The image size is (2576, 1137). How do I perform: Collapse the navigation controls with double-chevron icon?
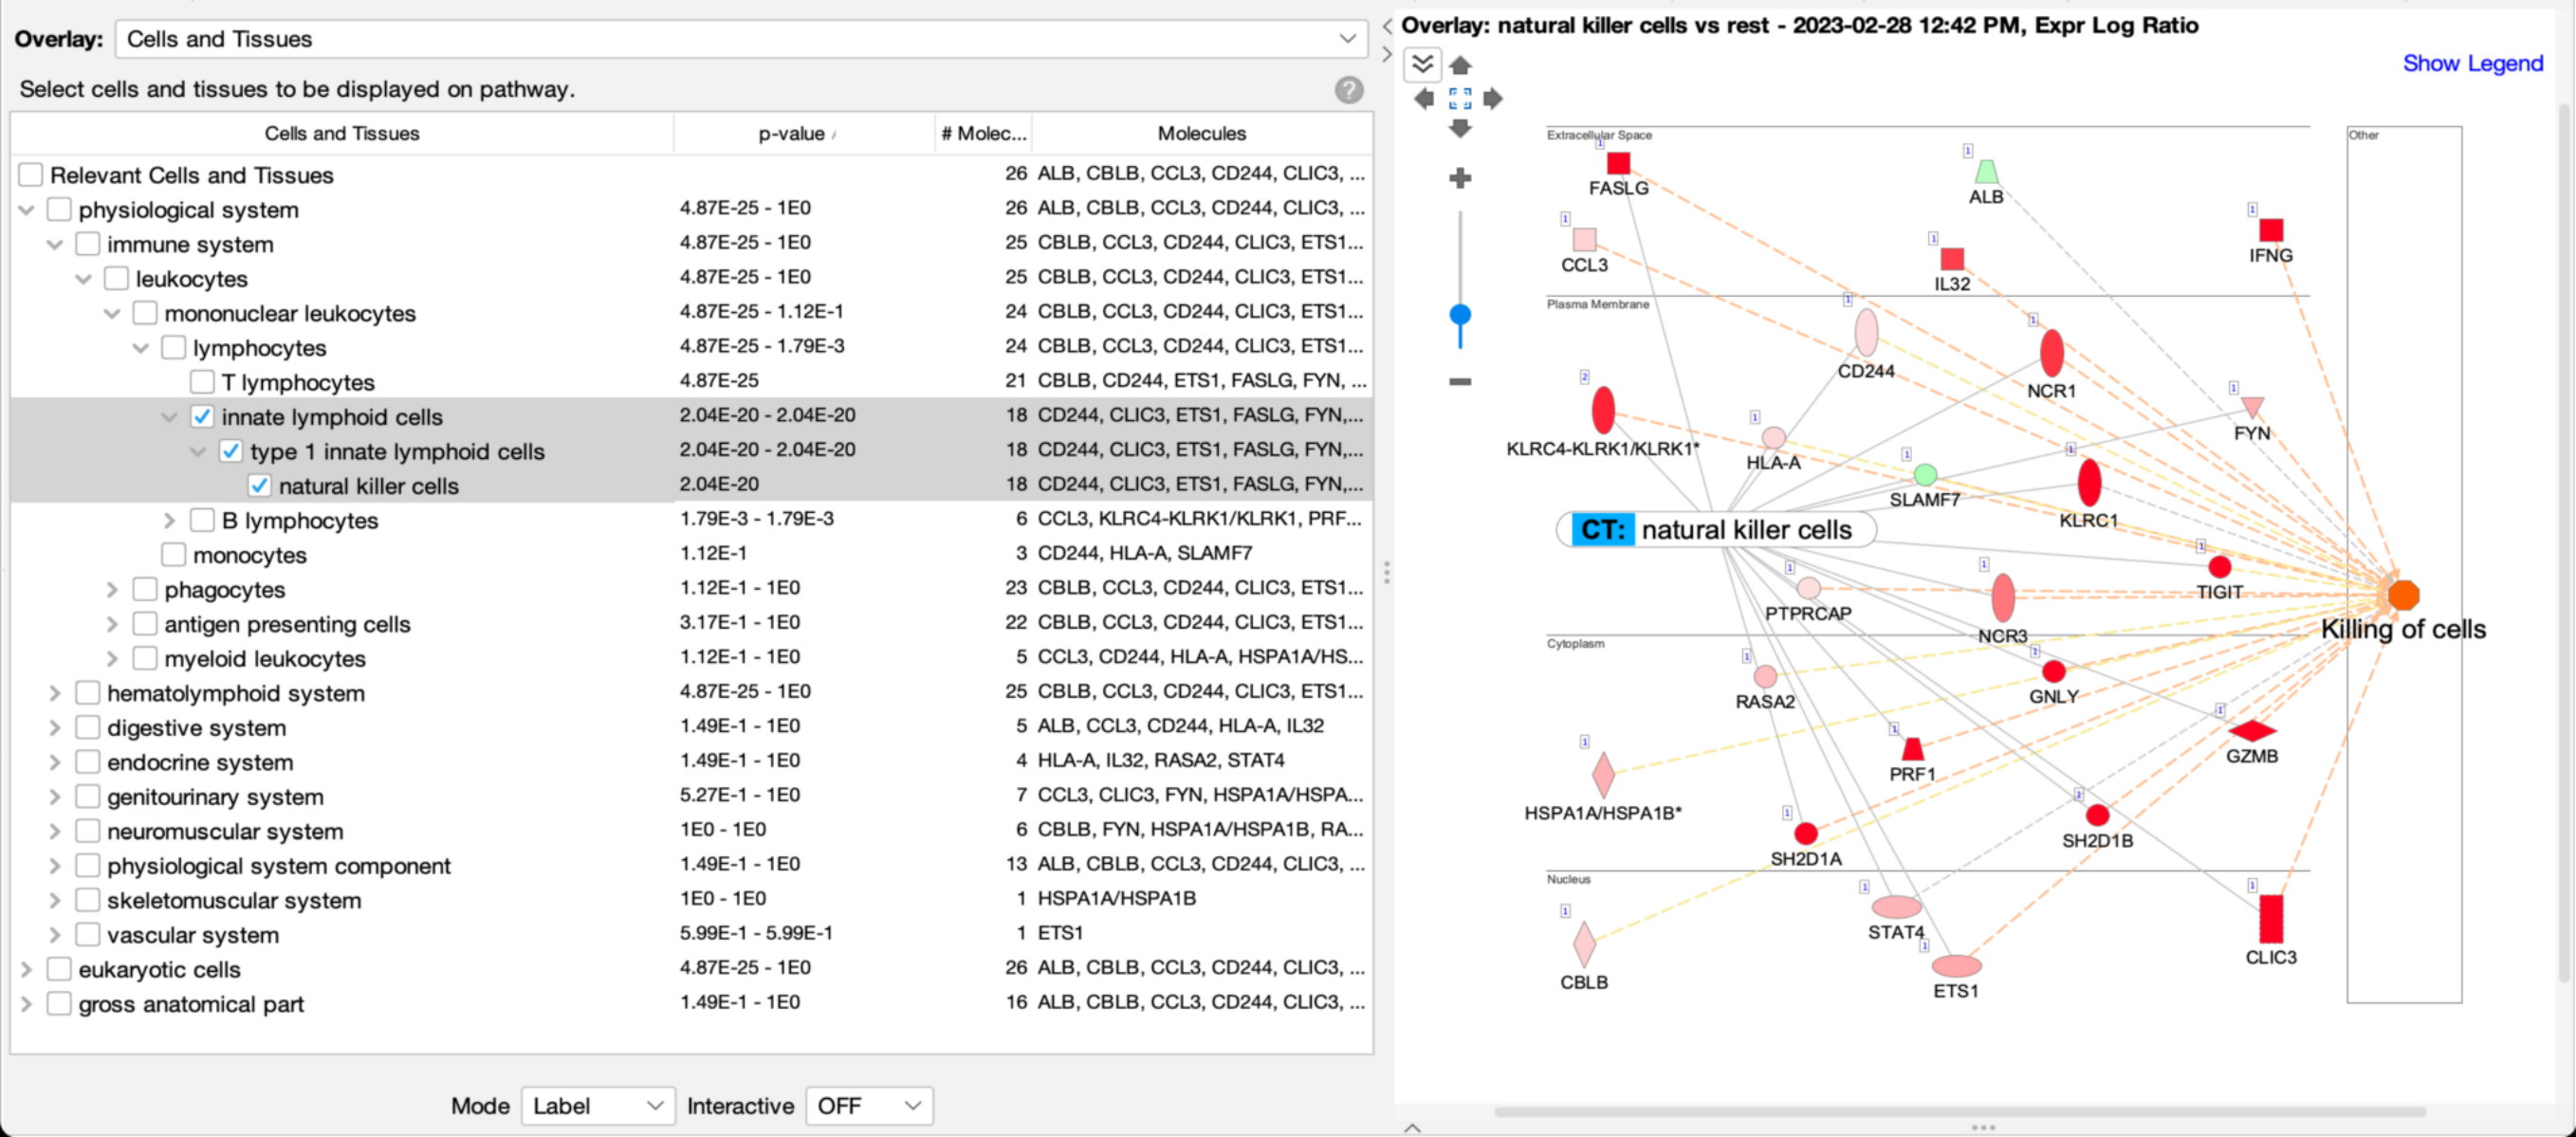(1422, 65)
